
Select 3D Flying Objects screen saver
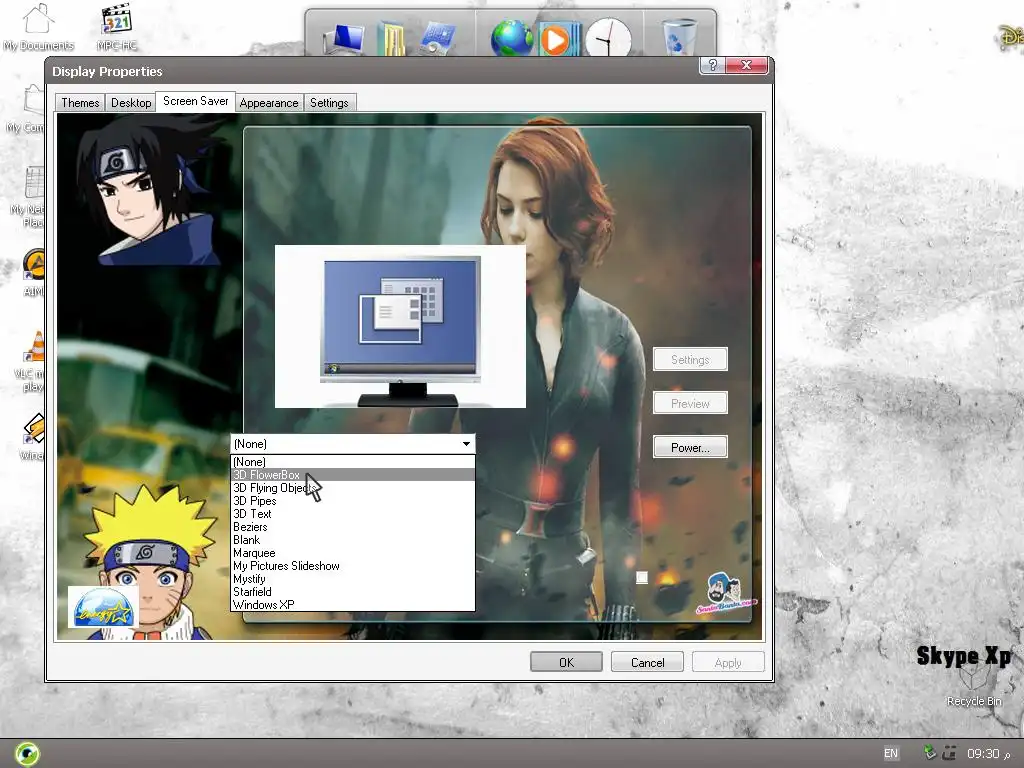[353, 488]
